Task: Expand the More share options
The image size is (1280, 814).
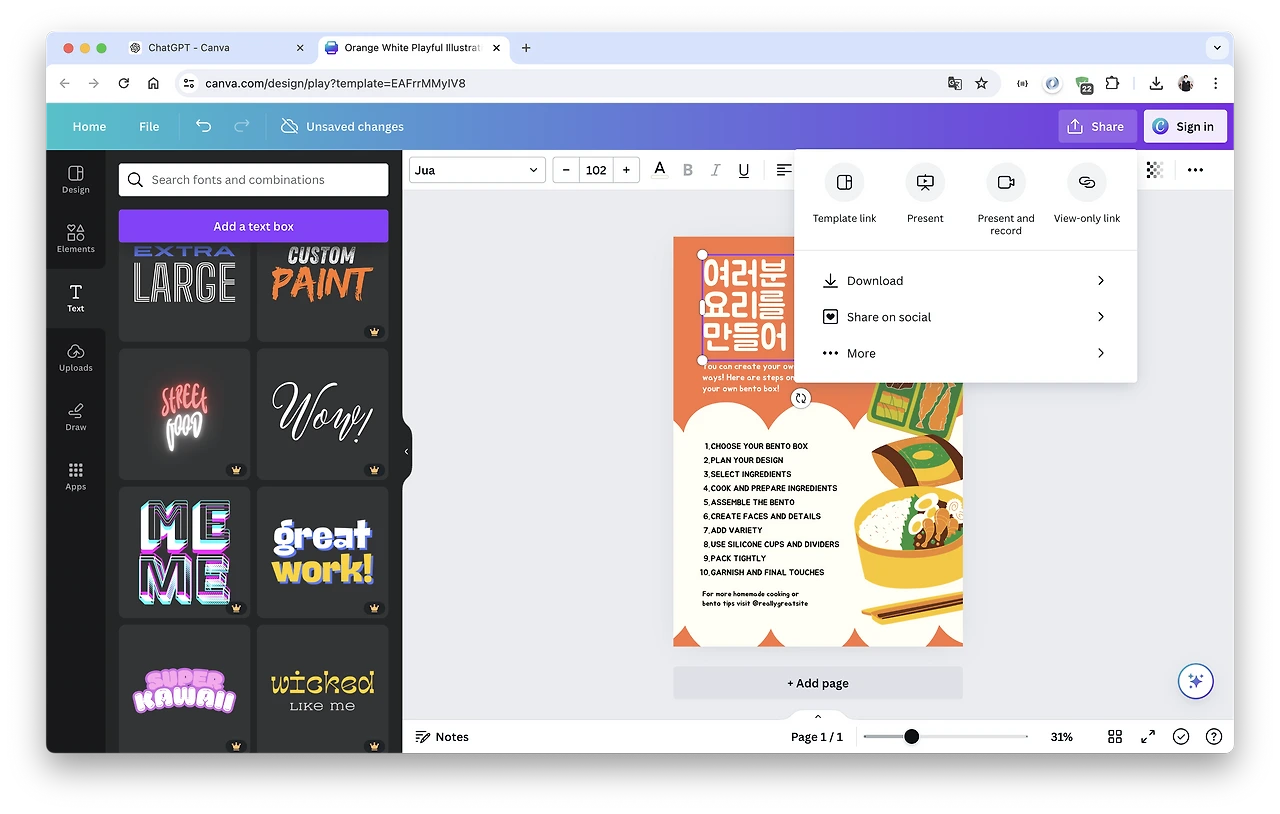Action: (965, 353)
